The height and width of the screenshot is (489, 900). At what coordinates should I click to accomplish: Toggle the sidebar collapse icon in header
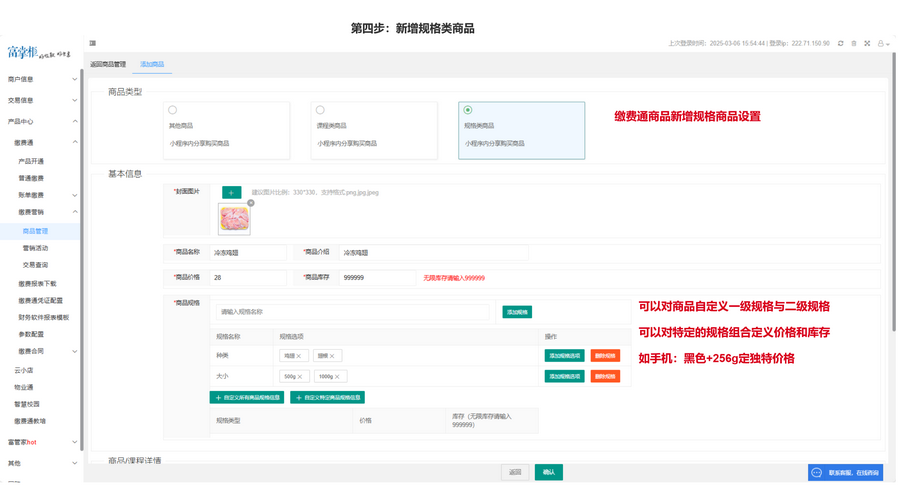[x=92, y=43]
